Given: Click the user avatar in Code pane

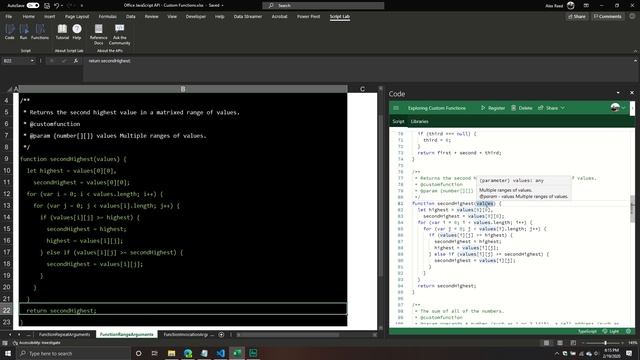Looking at the screenshot, I should [x=615, y=108].
